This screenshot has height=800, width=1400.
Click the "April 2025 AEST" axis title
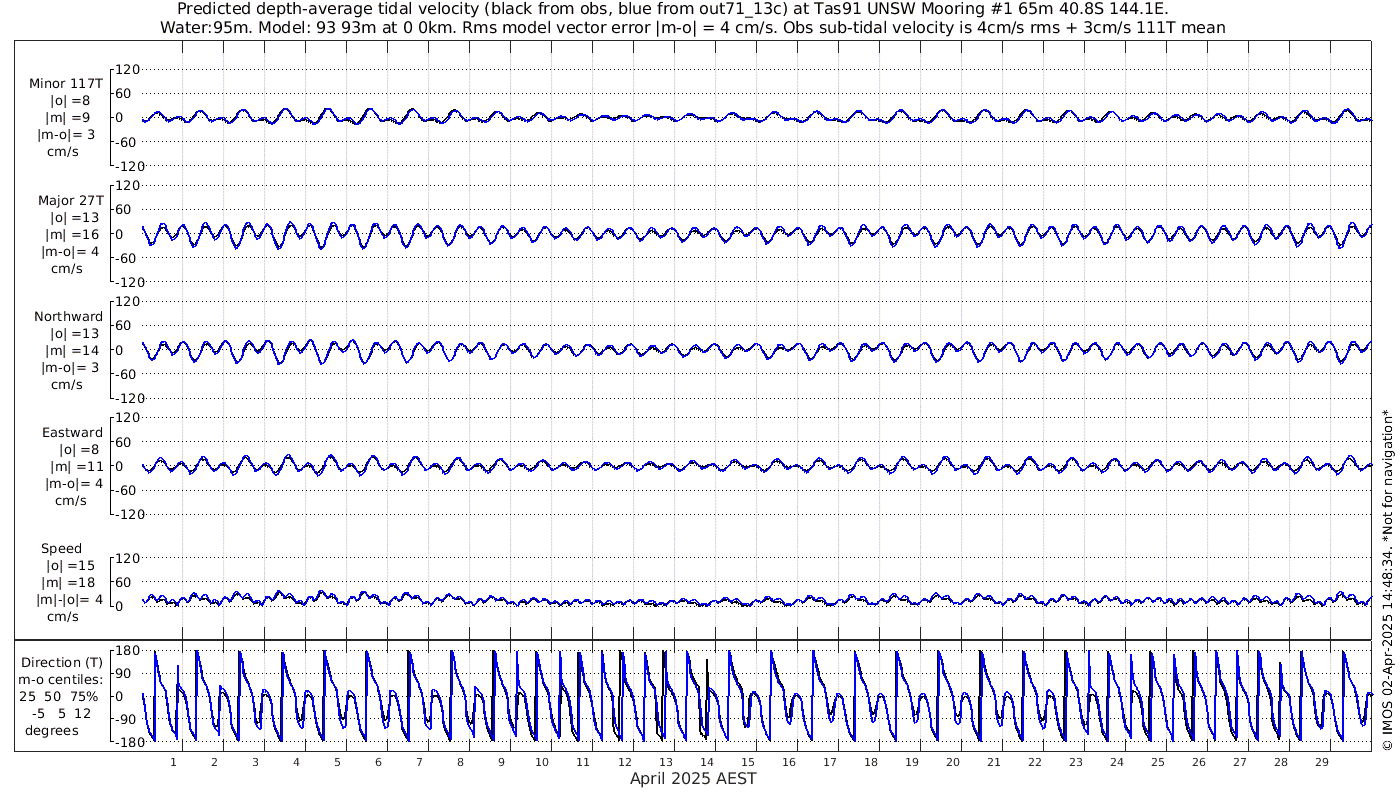[x=693, y=779]
